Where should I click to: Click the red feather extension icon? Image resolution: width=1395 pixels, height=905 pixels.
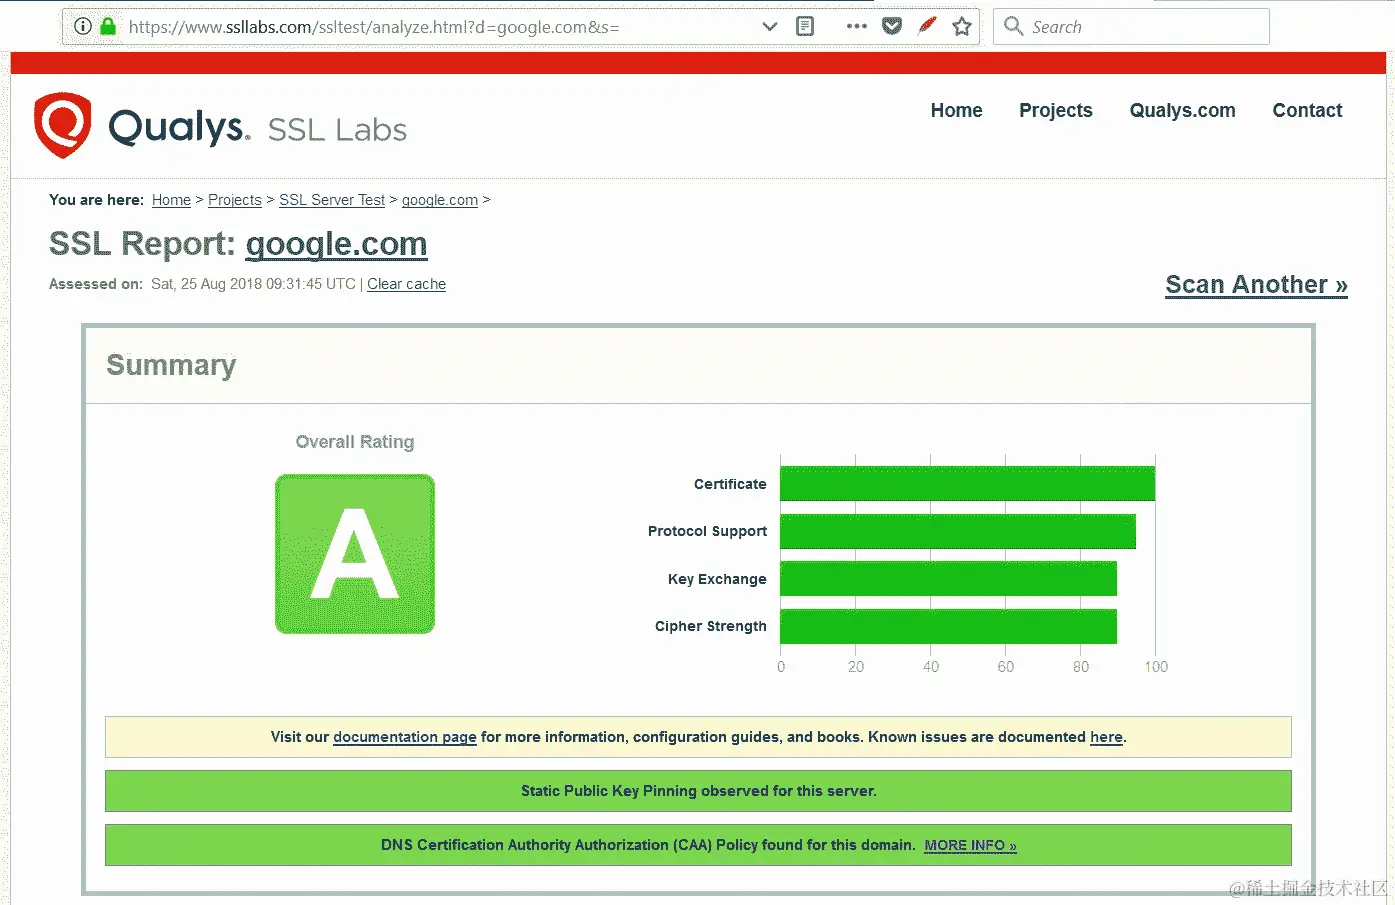[x=927, y=26]
